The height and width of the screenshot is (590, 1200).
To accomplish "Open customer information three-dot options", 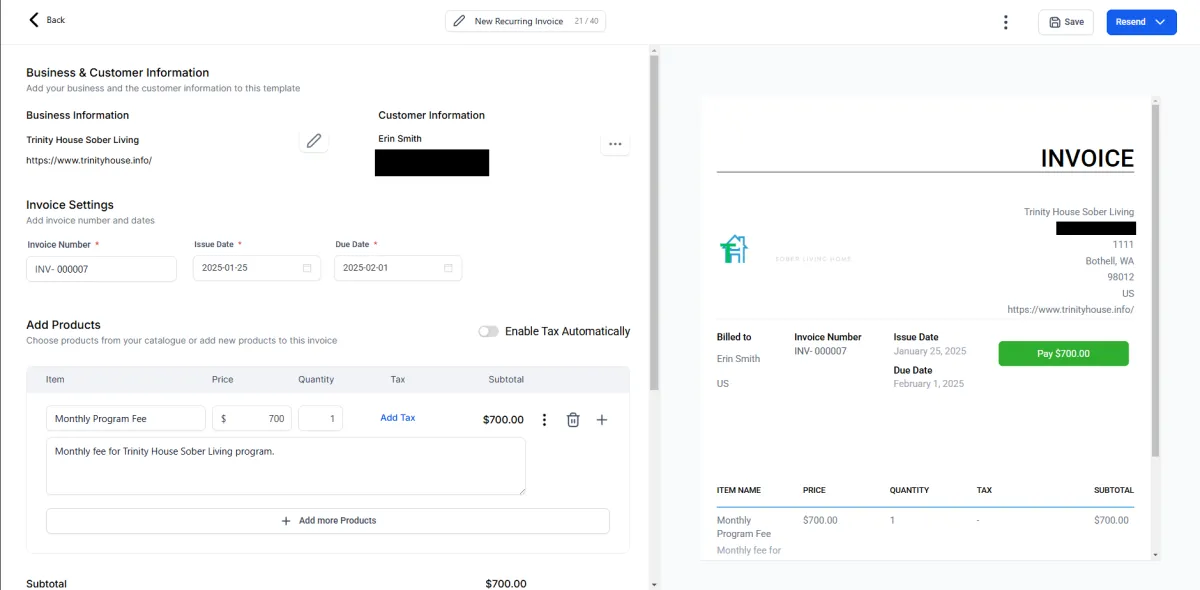I will pyautogui.click(x=615, y=144).
